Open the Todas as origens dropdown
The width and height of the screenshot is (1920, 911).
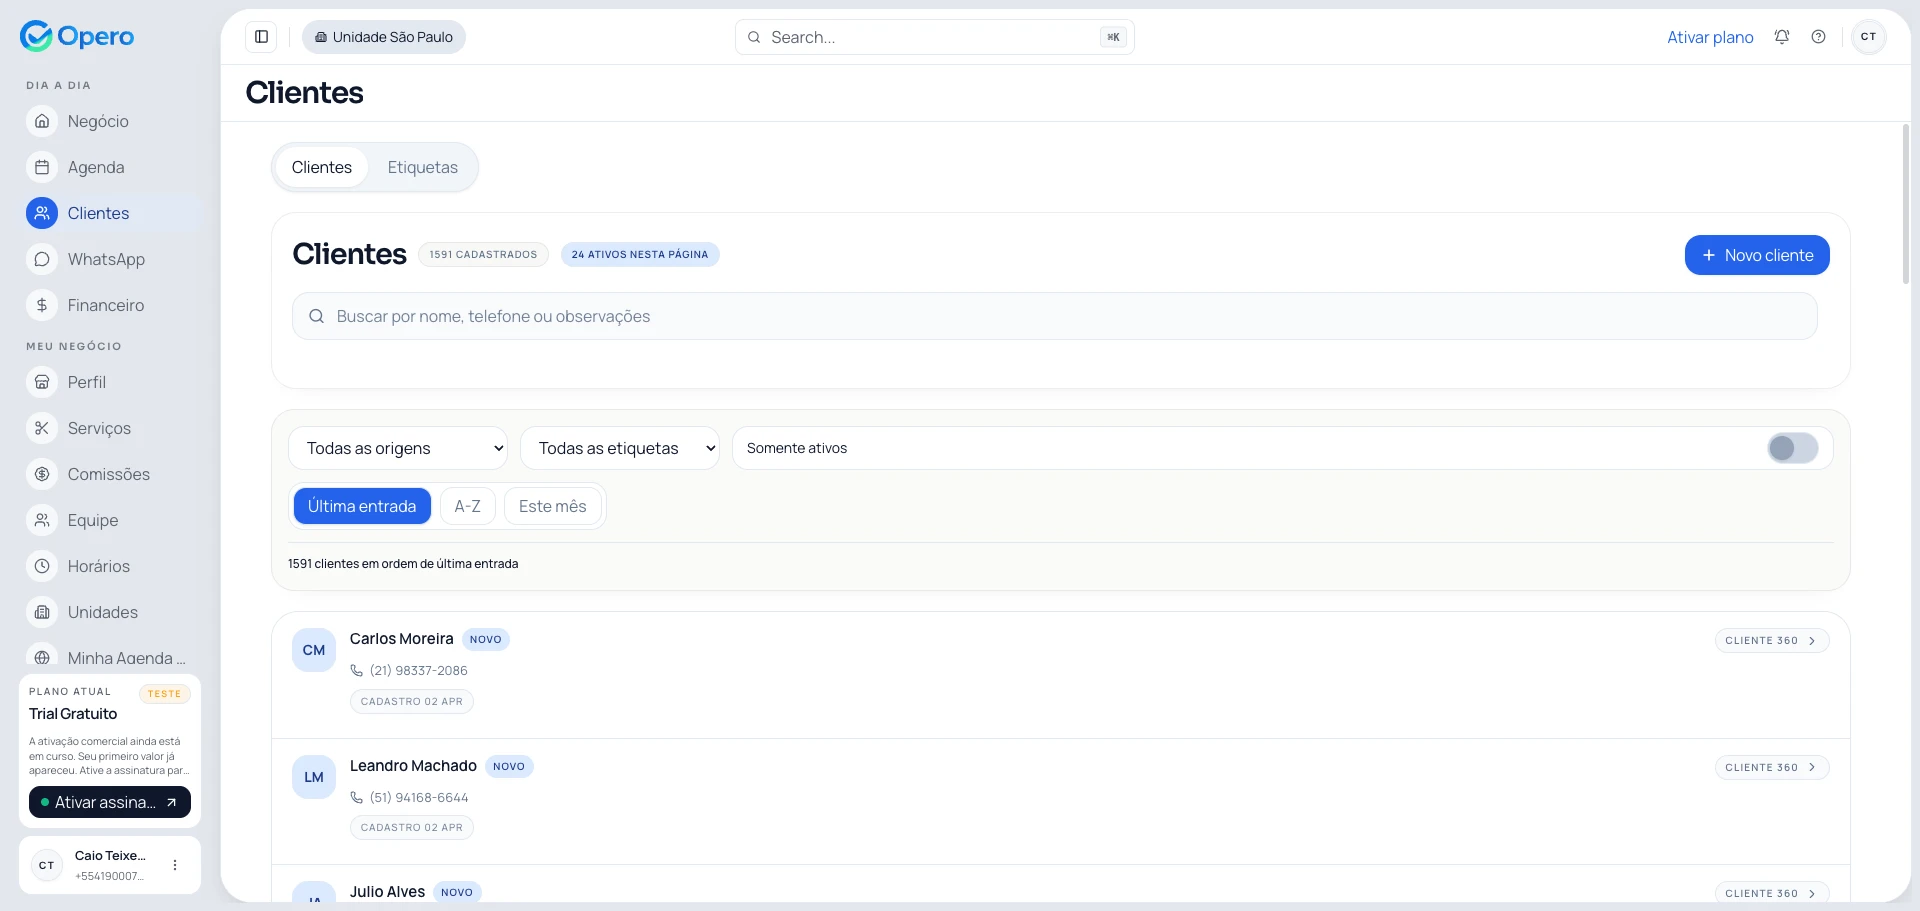398,448
